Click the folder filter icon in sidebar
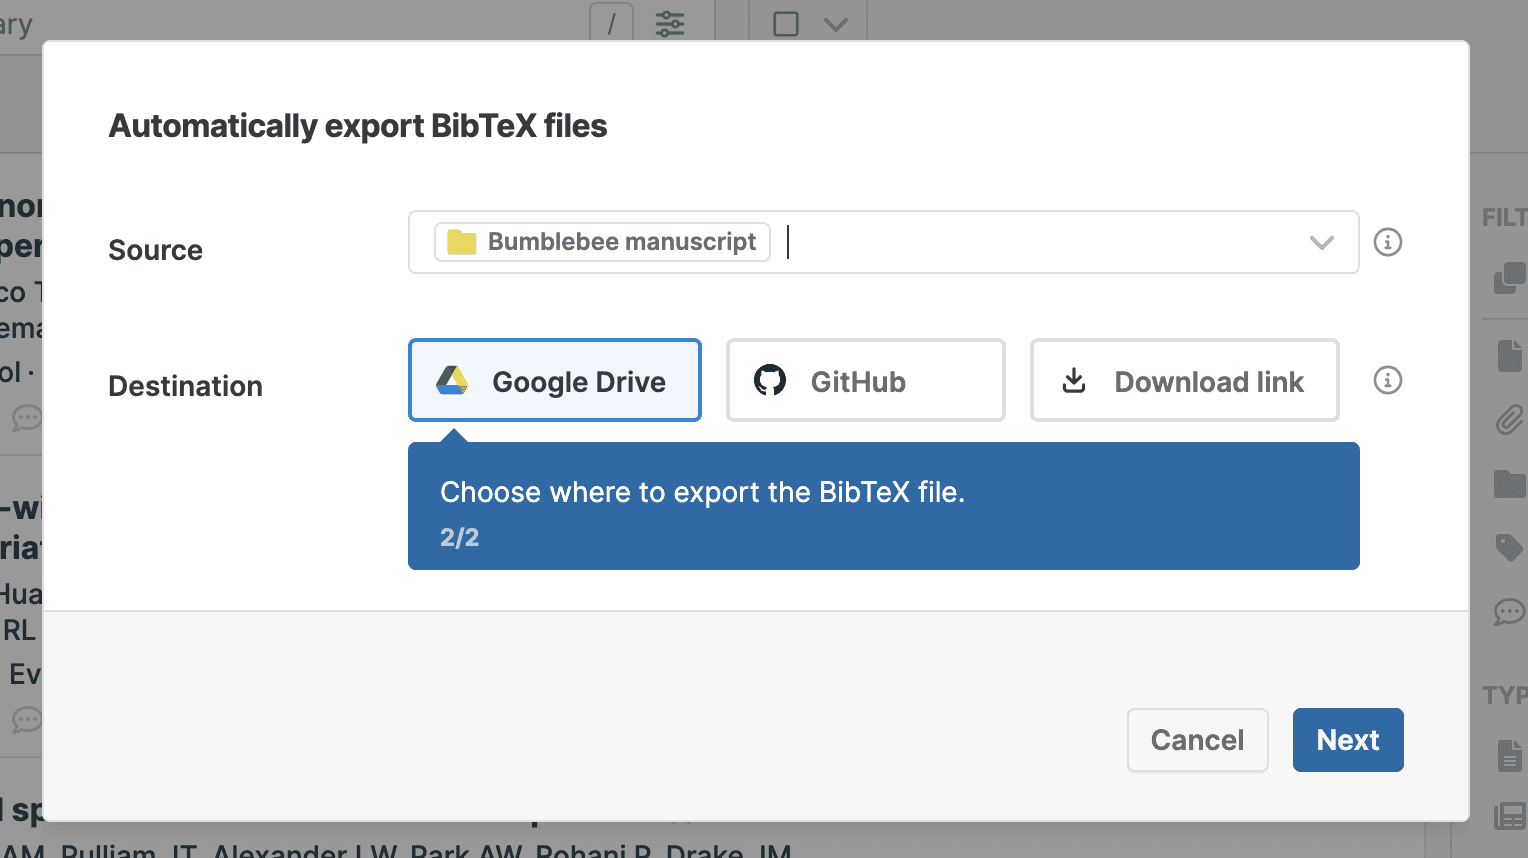1528x858 pixels. 1508,484
